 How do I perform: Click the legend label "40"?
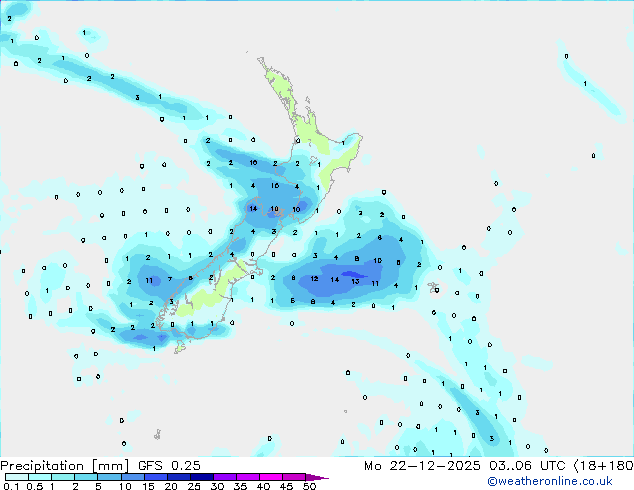click(263, 486)
